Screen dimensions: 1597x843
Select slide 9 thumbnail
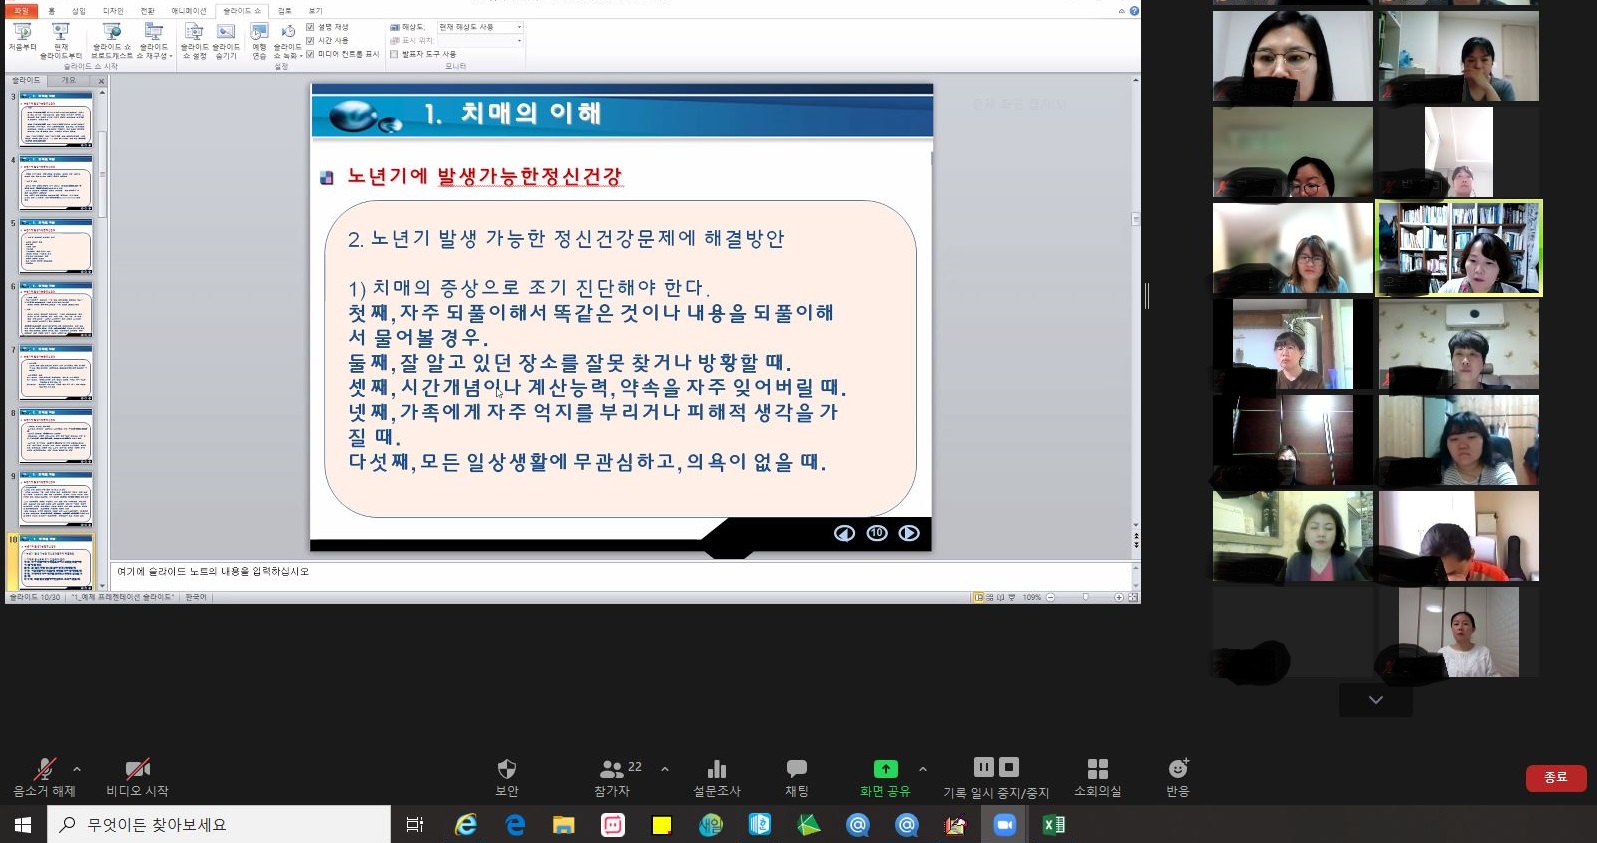pos(56,498)
